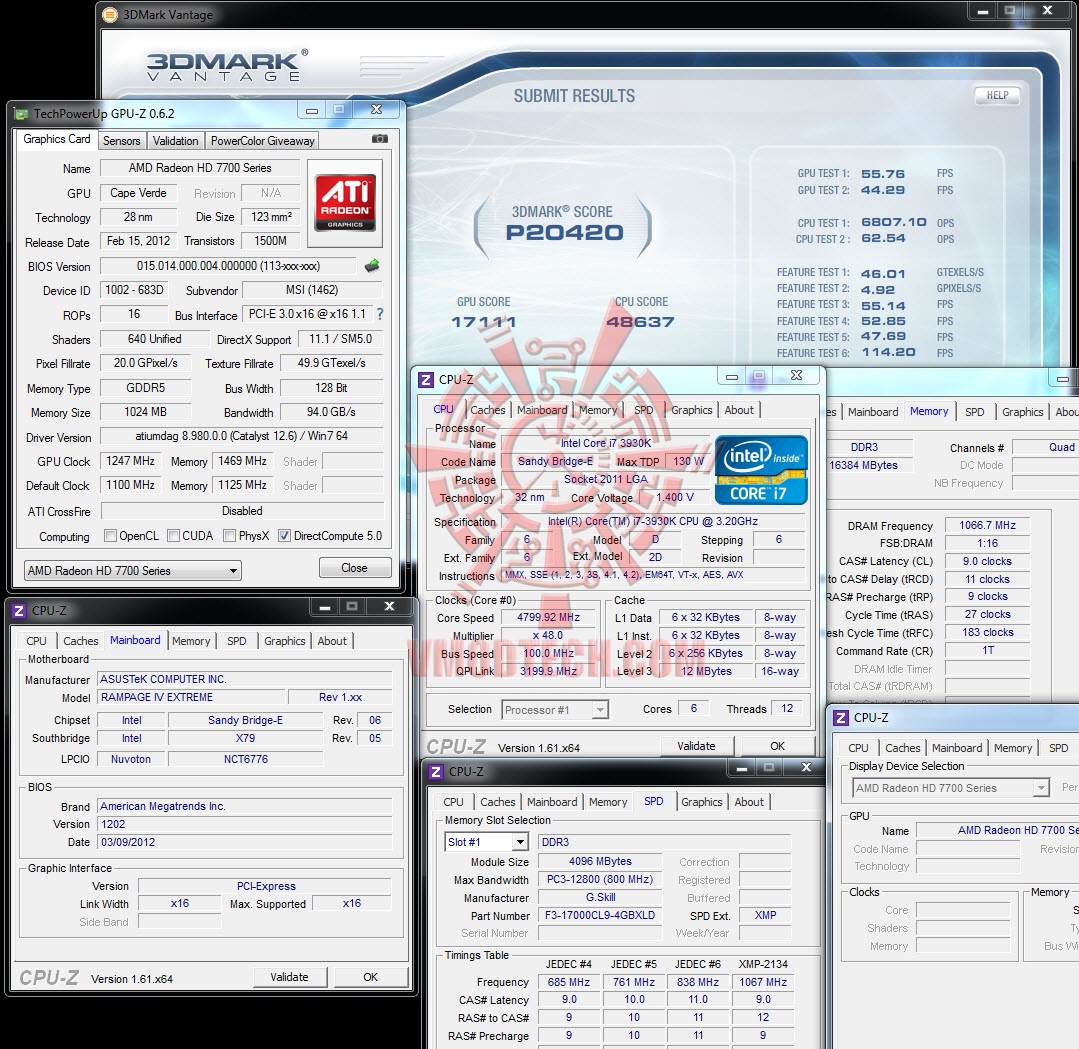Viewport: 1079px width, 1049px height.
Task: Switch to the GPU-Z Validation tab
Action: point(175,140)
